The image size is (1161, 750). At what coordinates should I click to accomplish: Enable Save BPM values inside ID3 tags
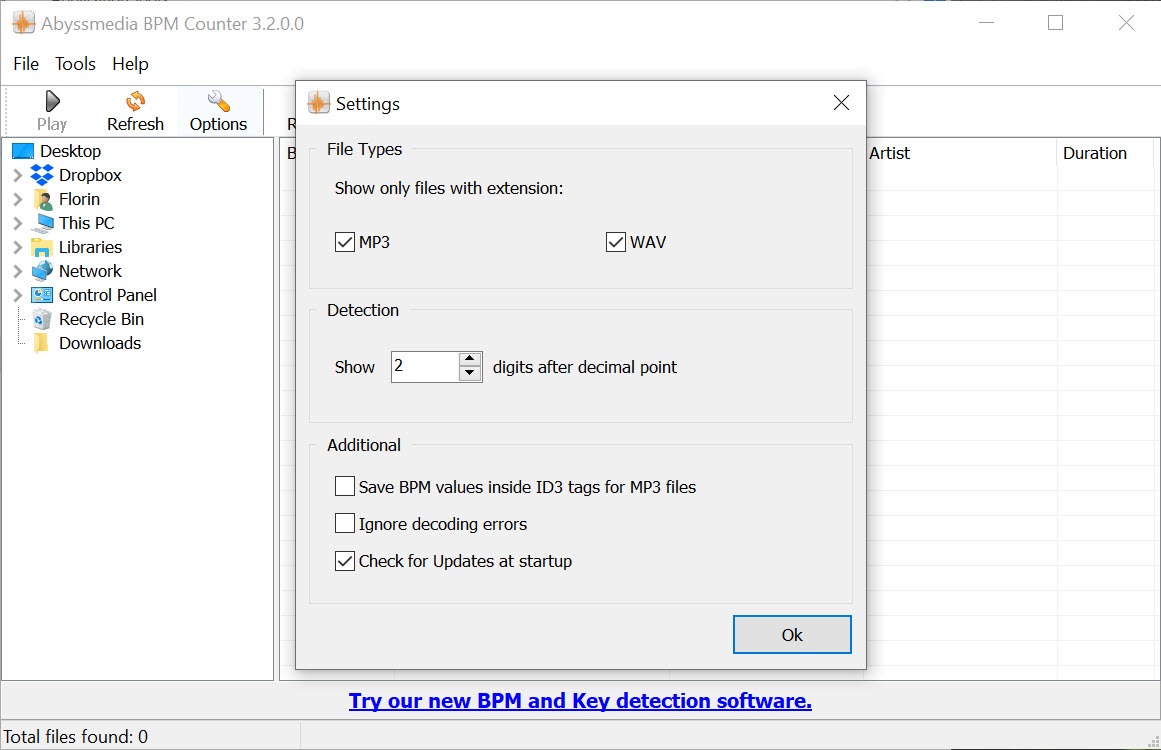(x=345, y=487)
